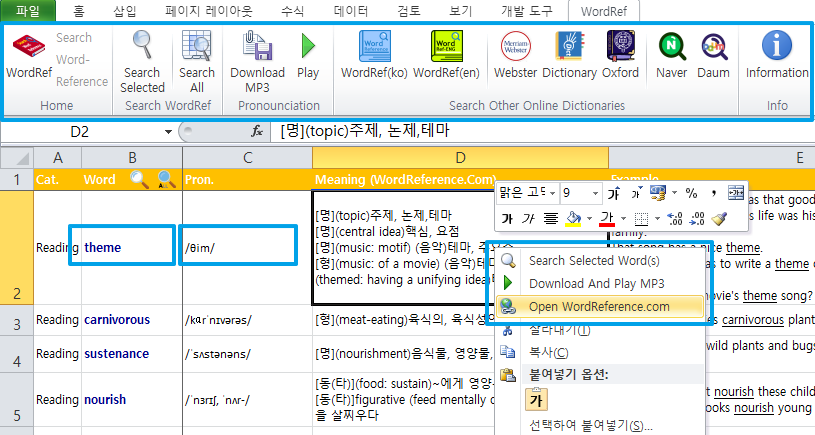
Task: Open WordRef(ko) dictionary icon
Action: (374, 46)
